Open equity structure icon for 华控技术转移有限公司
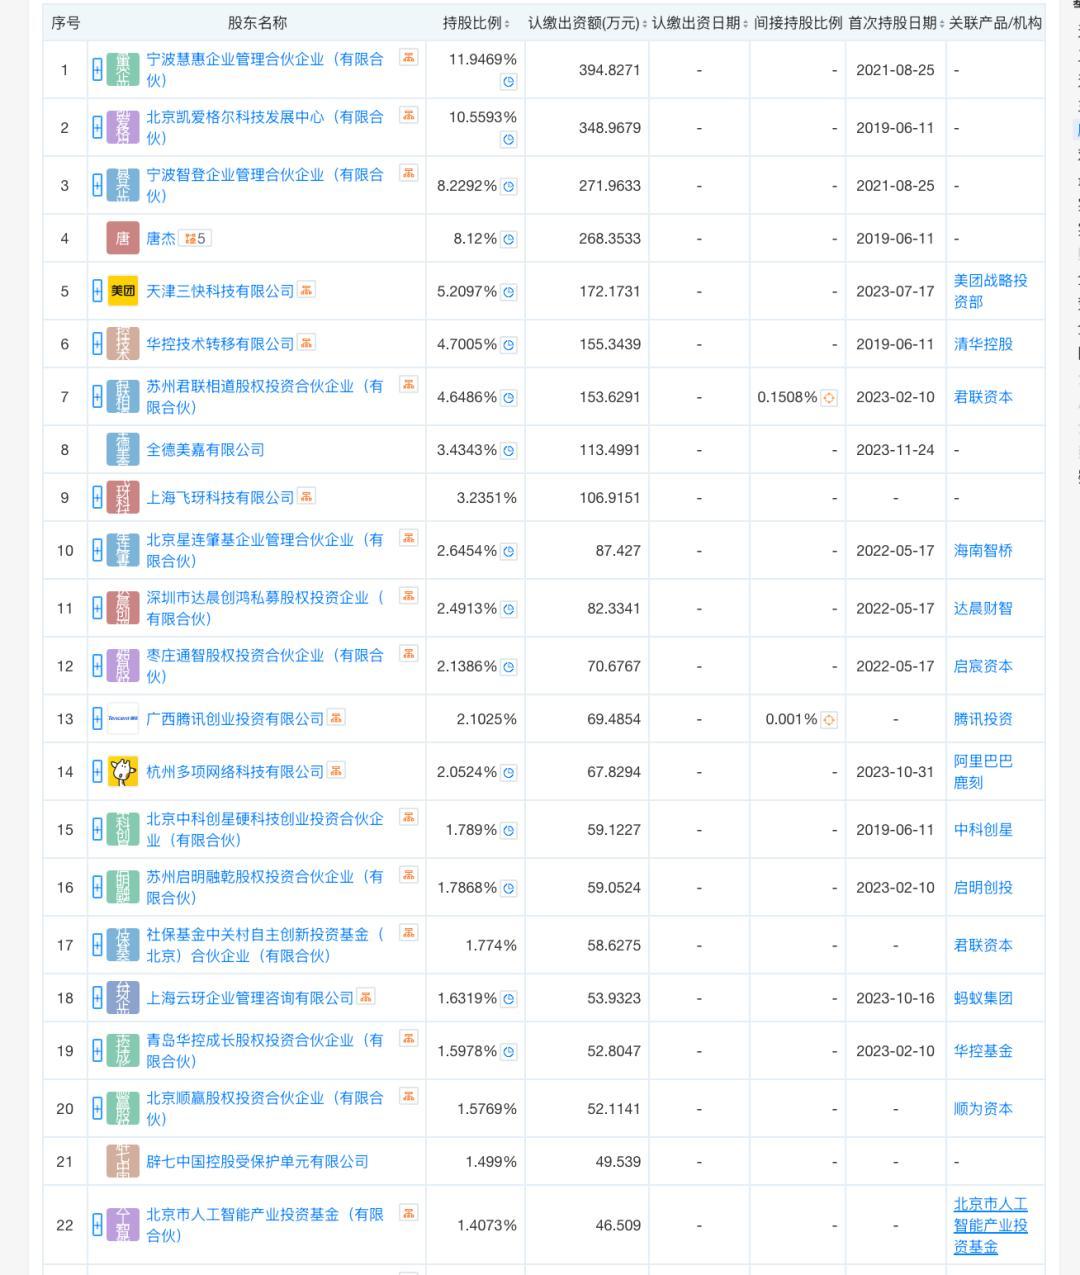 [x=307, y=343]
